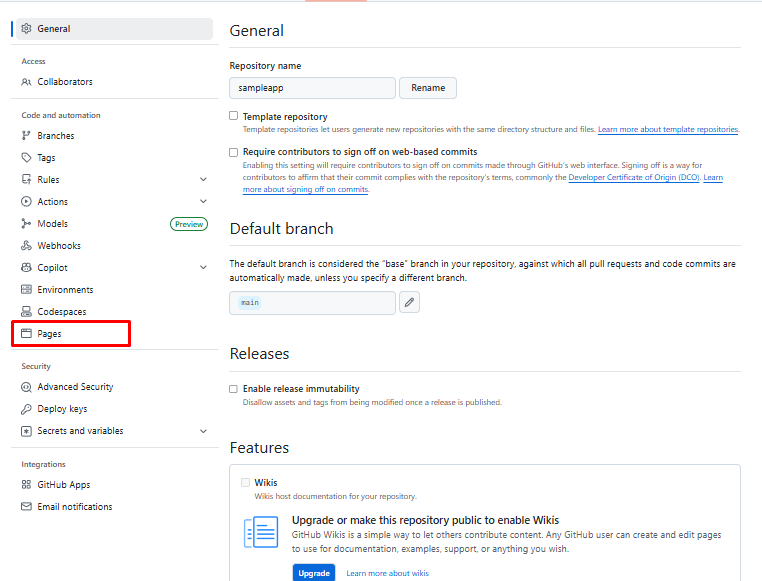This screenshot has width=762, height=581.
Task: Click the Email notifications envelope icon
Action: [27, 507]
